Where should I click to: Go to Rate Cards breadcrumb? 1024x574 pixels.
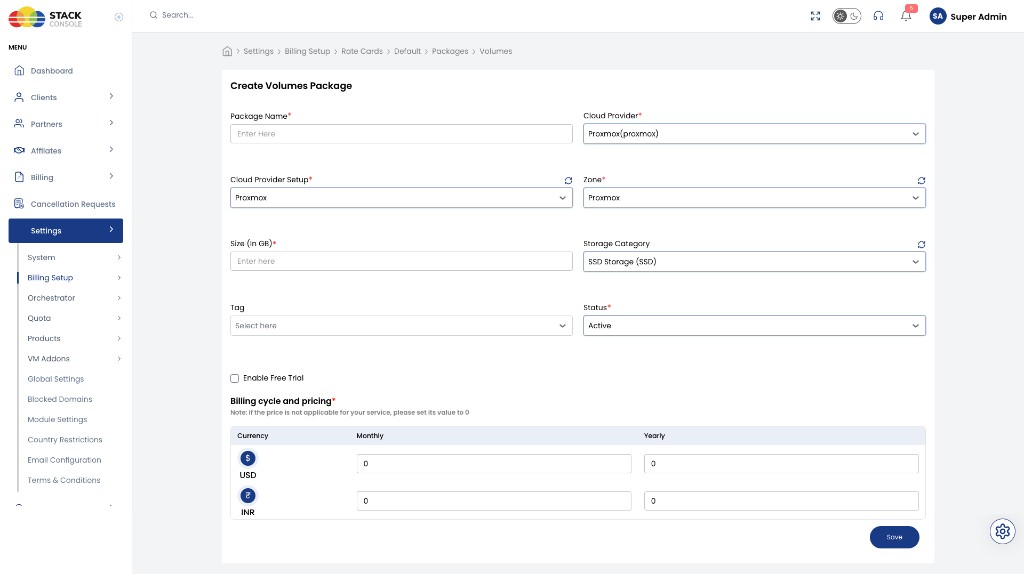pyautogui.click(x=362, y=51)
